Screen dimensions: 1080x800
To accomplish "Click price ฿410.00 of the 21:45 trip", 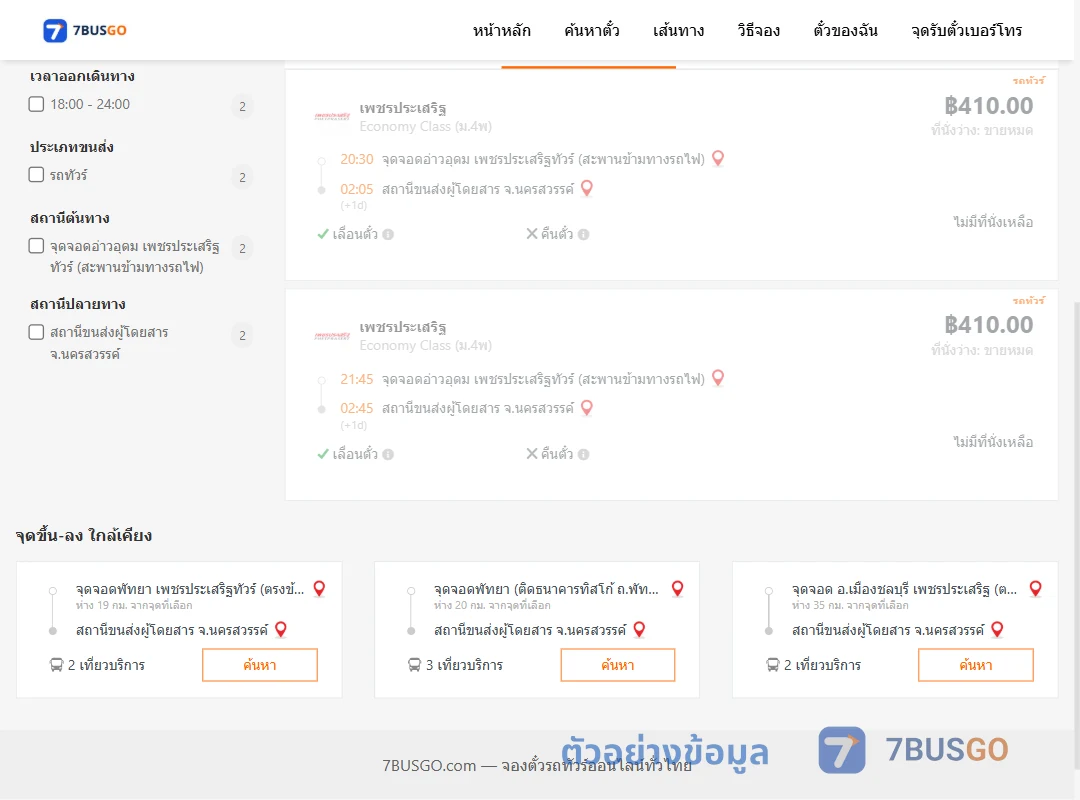I will click(x=988, y=325).
